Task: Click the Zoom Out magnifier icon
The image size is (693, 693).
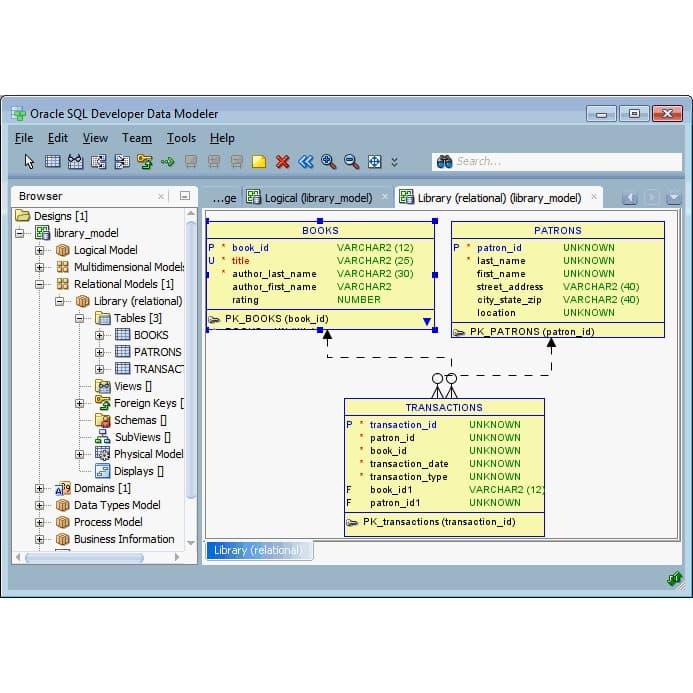Action: [351, 161]
